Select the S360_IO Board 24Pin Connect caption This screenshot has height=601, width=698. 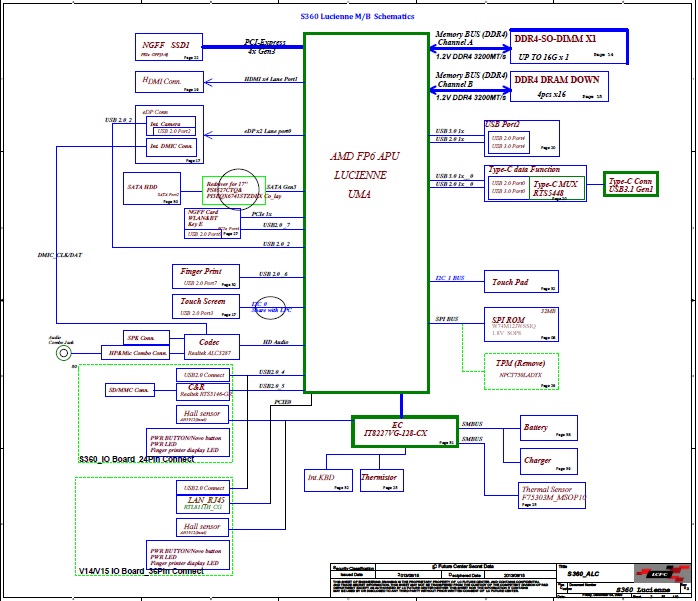pyautogui.click(x=136, y=459)
